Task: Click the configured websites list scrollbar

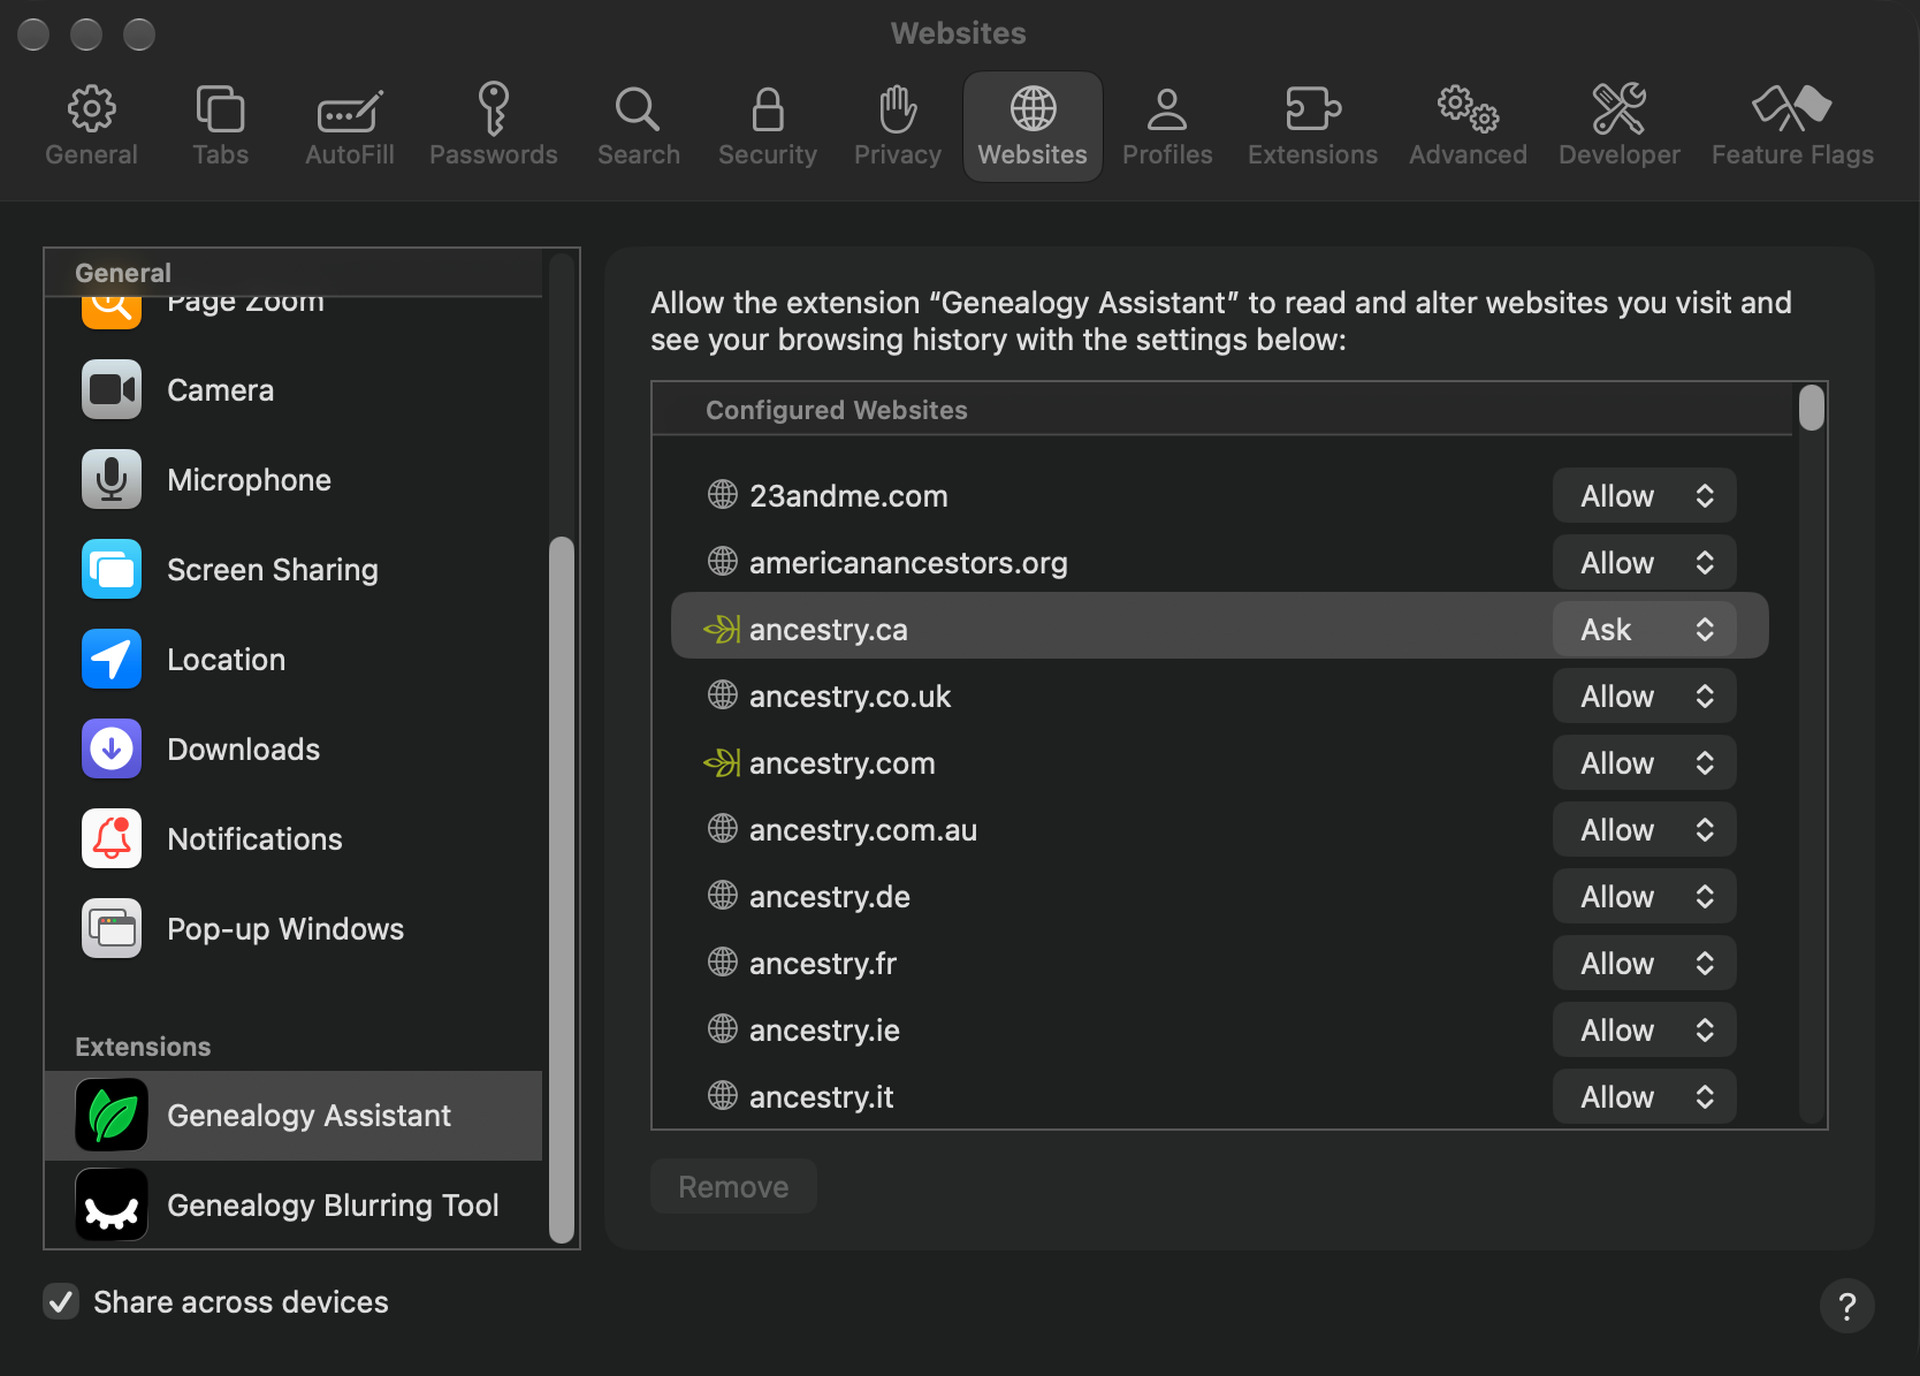Action: [x=1811, y=408]
